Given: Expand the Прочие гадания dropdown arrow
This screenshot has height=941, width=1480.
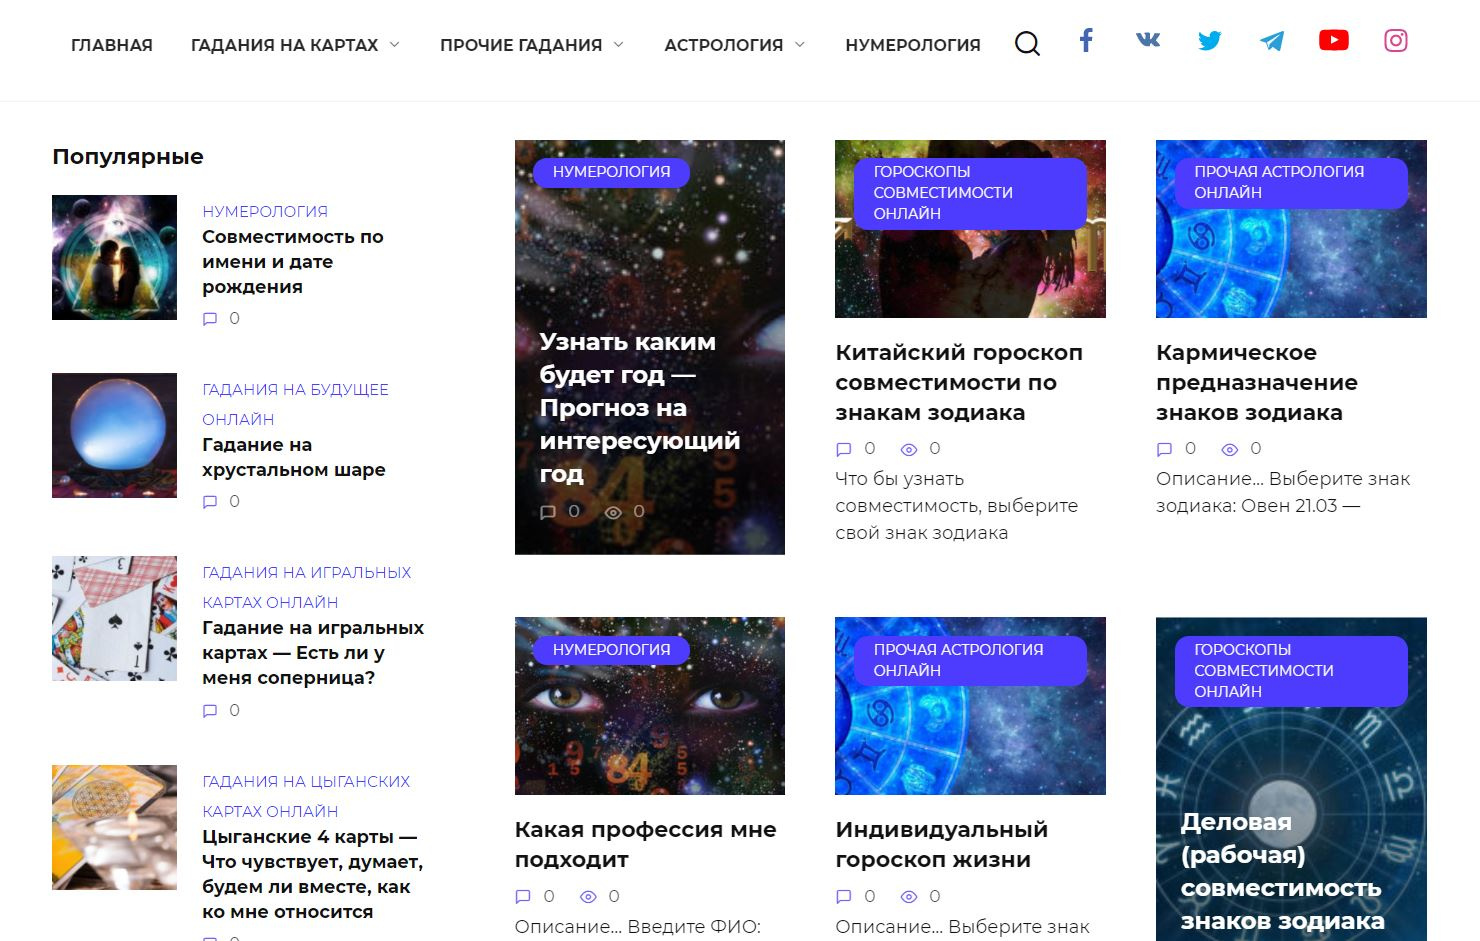Looking at the screenshot, I should [618, 45].
